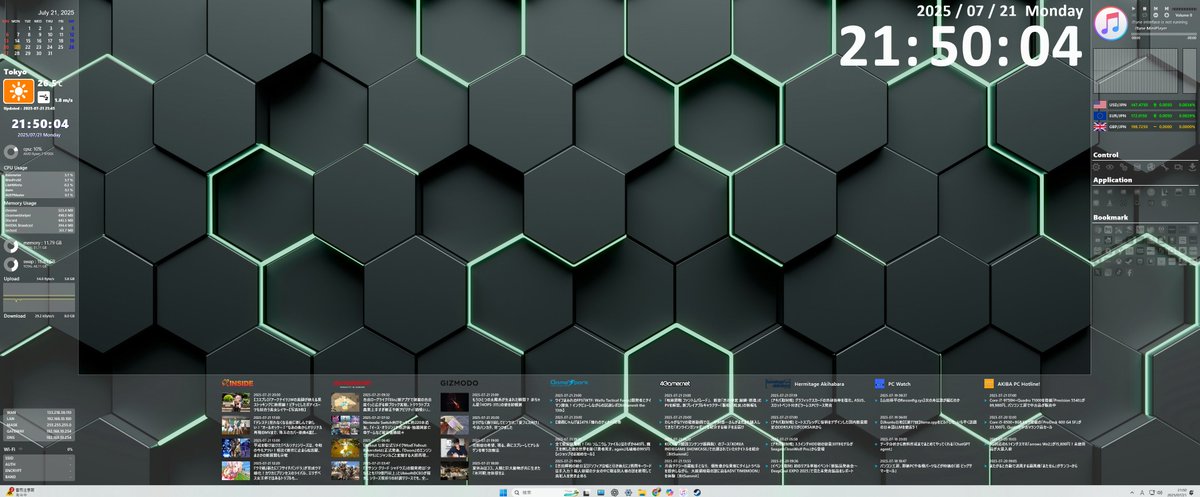Click the Volume label in the music widget
The width and height of the screenshot is (1200, 497).
click(1184, 15)
